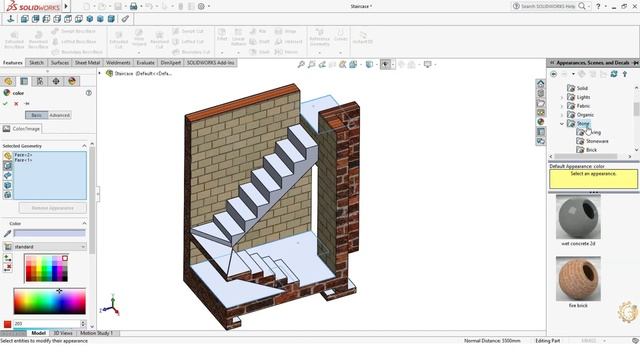Click the red X to cancel color
Image resolution: width=640 pixels, height=360 pixels.
(x=16, y=104)
